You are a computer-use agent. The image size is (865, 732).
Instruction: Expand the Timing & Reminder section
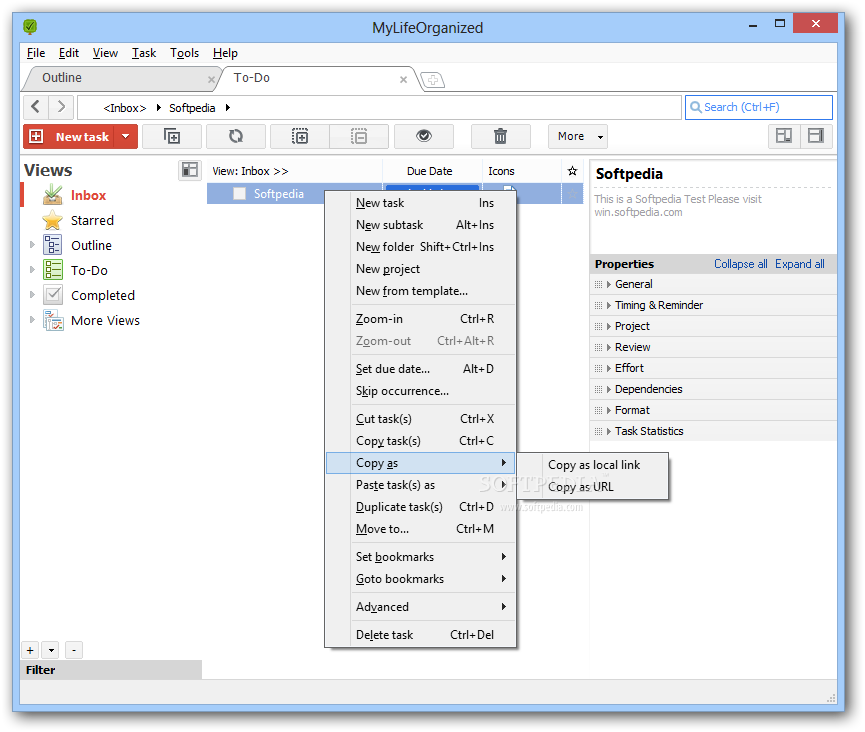coord(608,306)
